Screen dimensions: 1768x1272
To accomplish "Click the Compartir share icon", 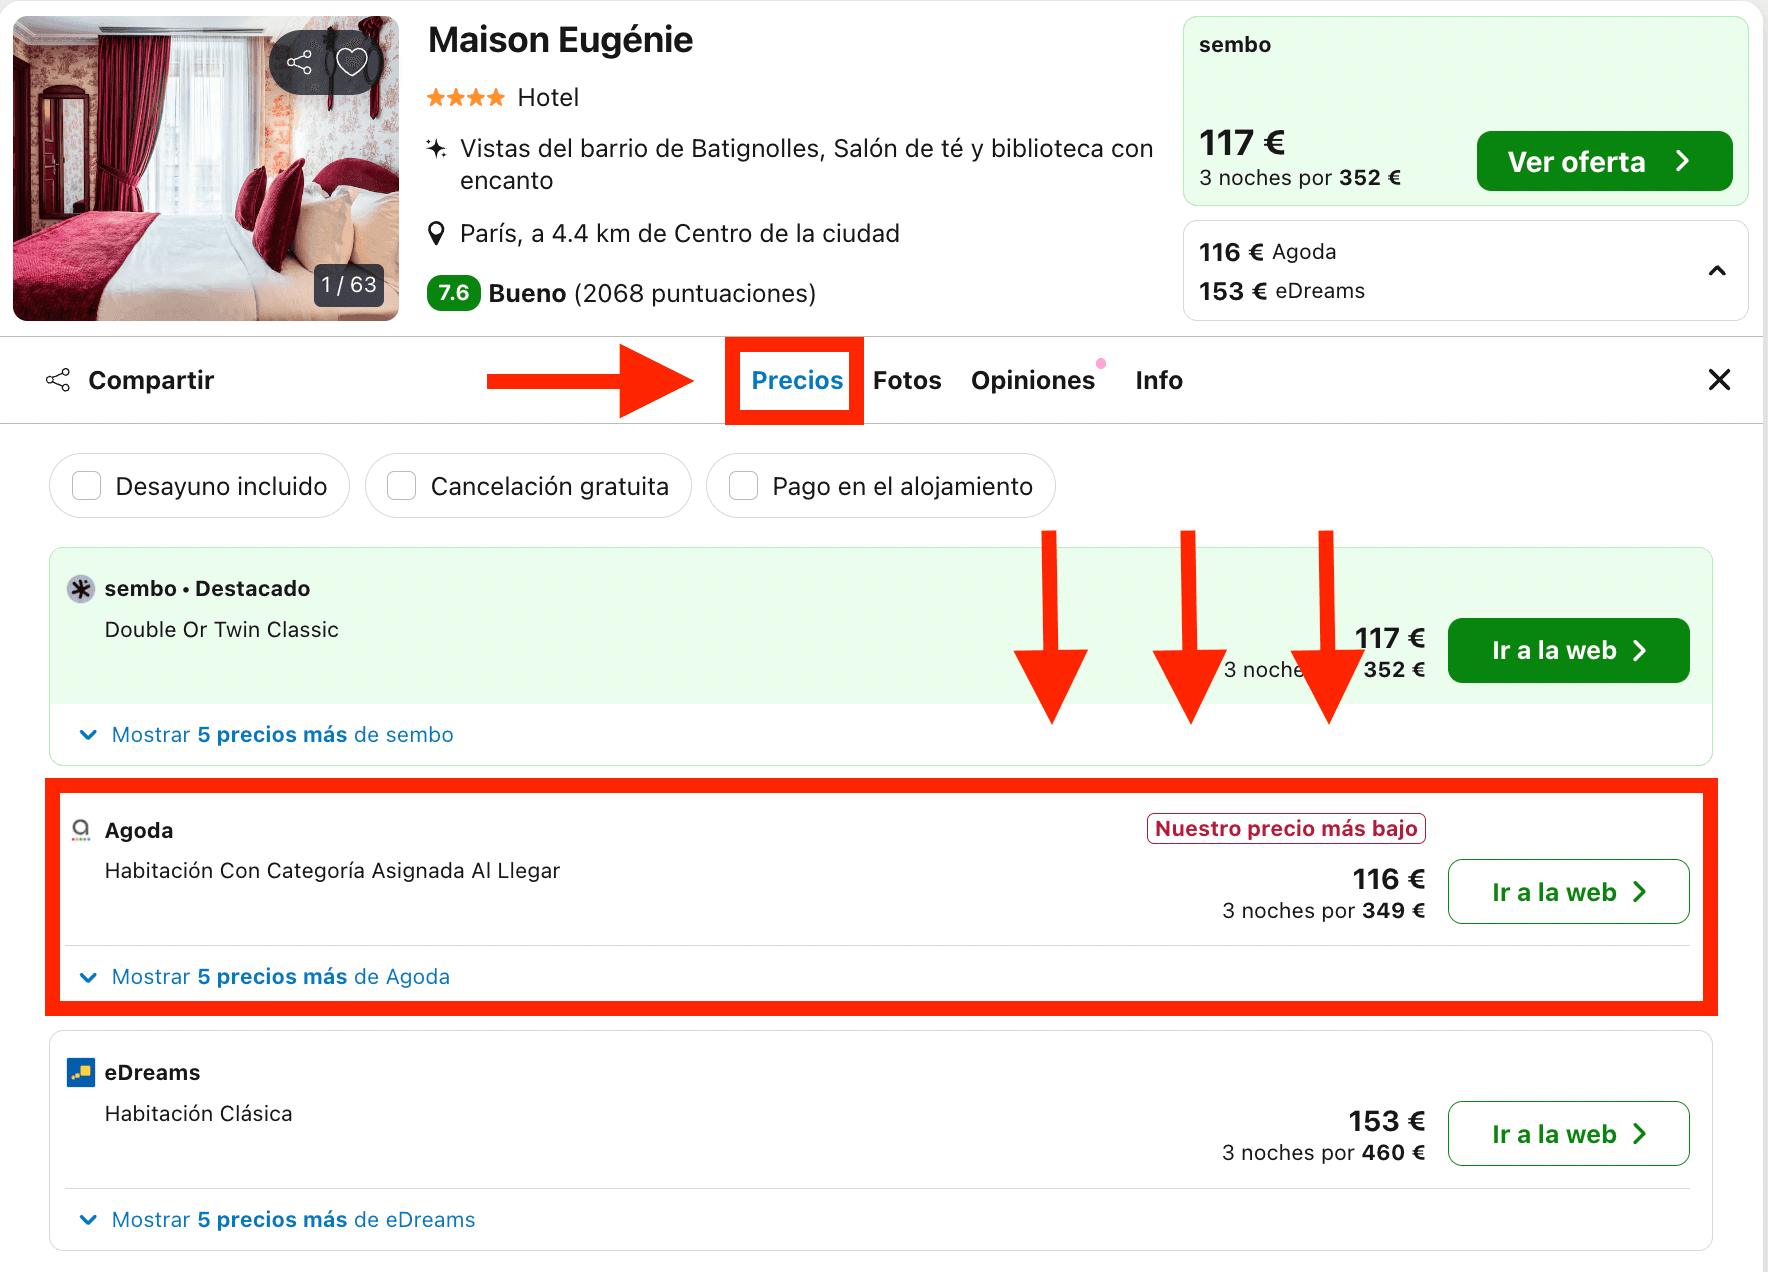I will pyautogui.click(x=59, y=380).
